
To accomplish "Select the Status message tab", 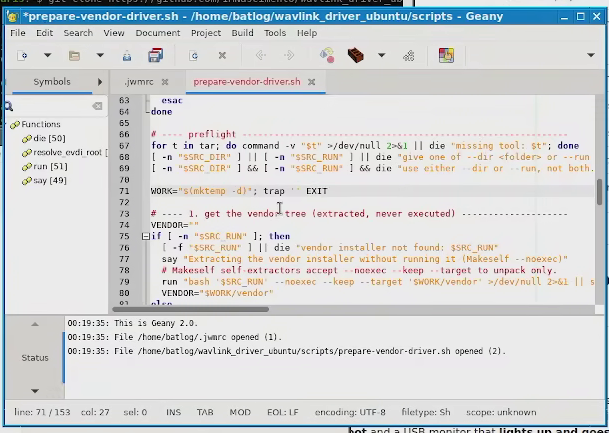I will coord(35,358).
